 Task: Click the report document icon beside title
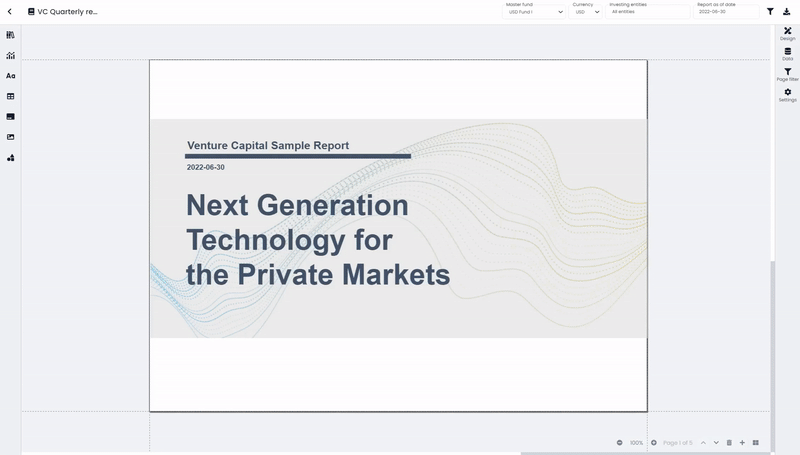[31, 11]
